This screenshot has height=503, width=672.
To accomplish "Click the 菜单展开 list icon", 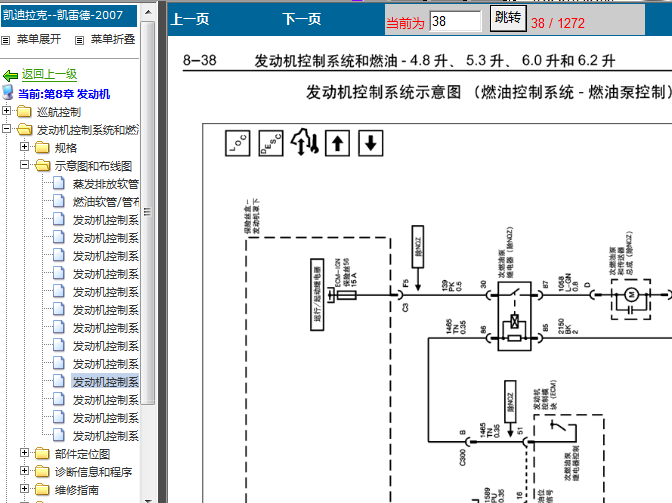I will point(6,40).
